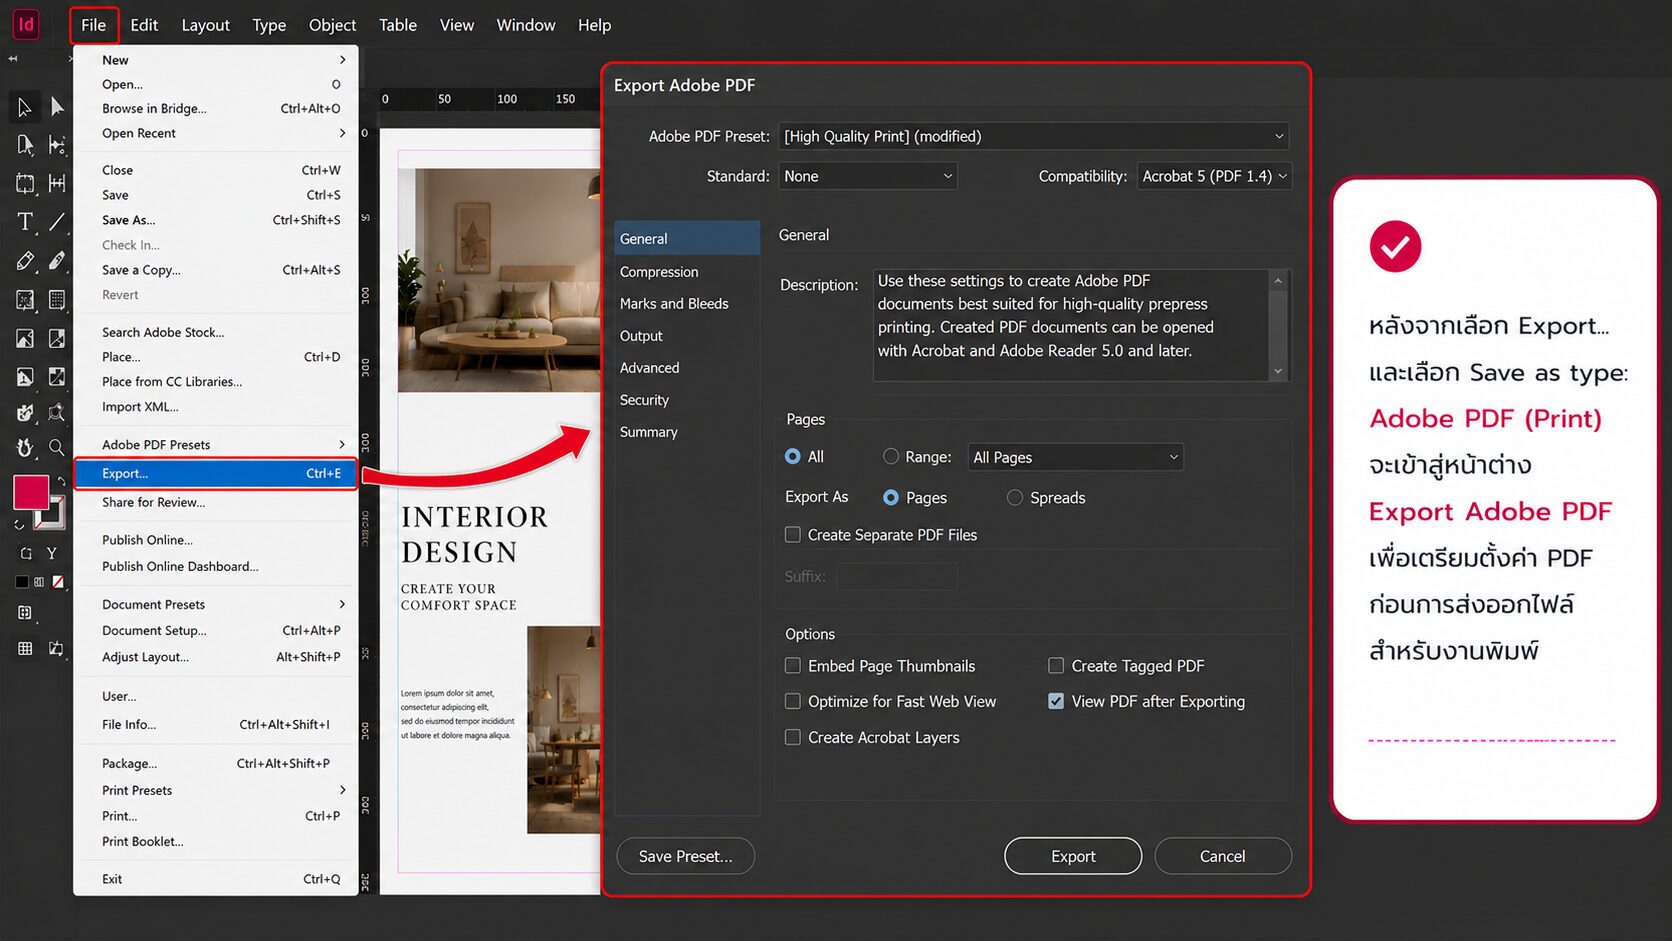
Task: Select the Range radio button
Action: [891, 456]
